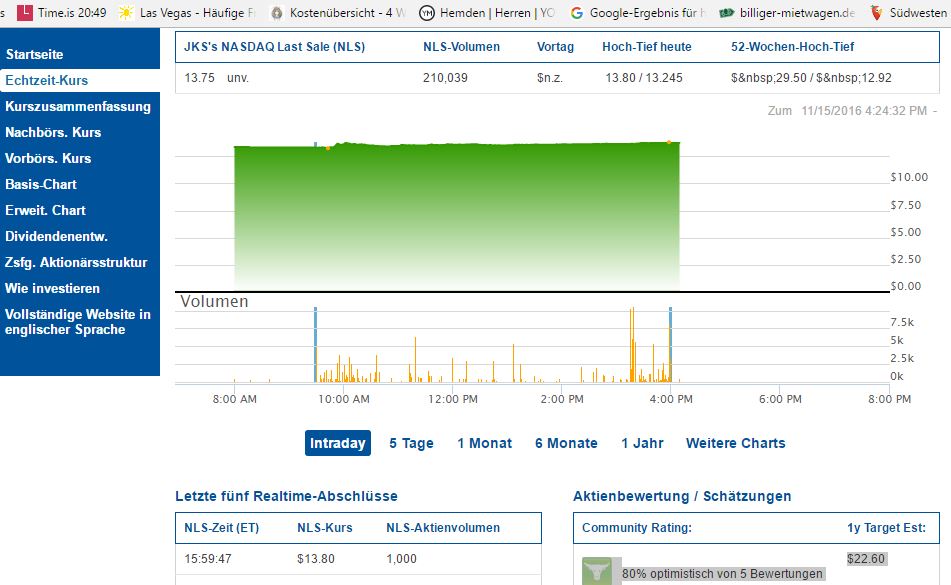The height and width of the screenshot is (585, 951).
Task: Click the sun icon of the Las Vegas bookmark
Action: coord(126,12)
